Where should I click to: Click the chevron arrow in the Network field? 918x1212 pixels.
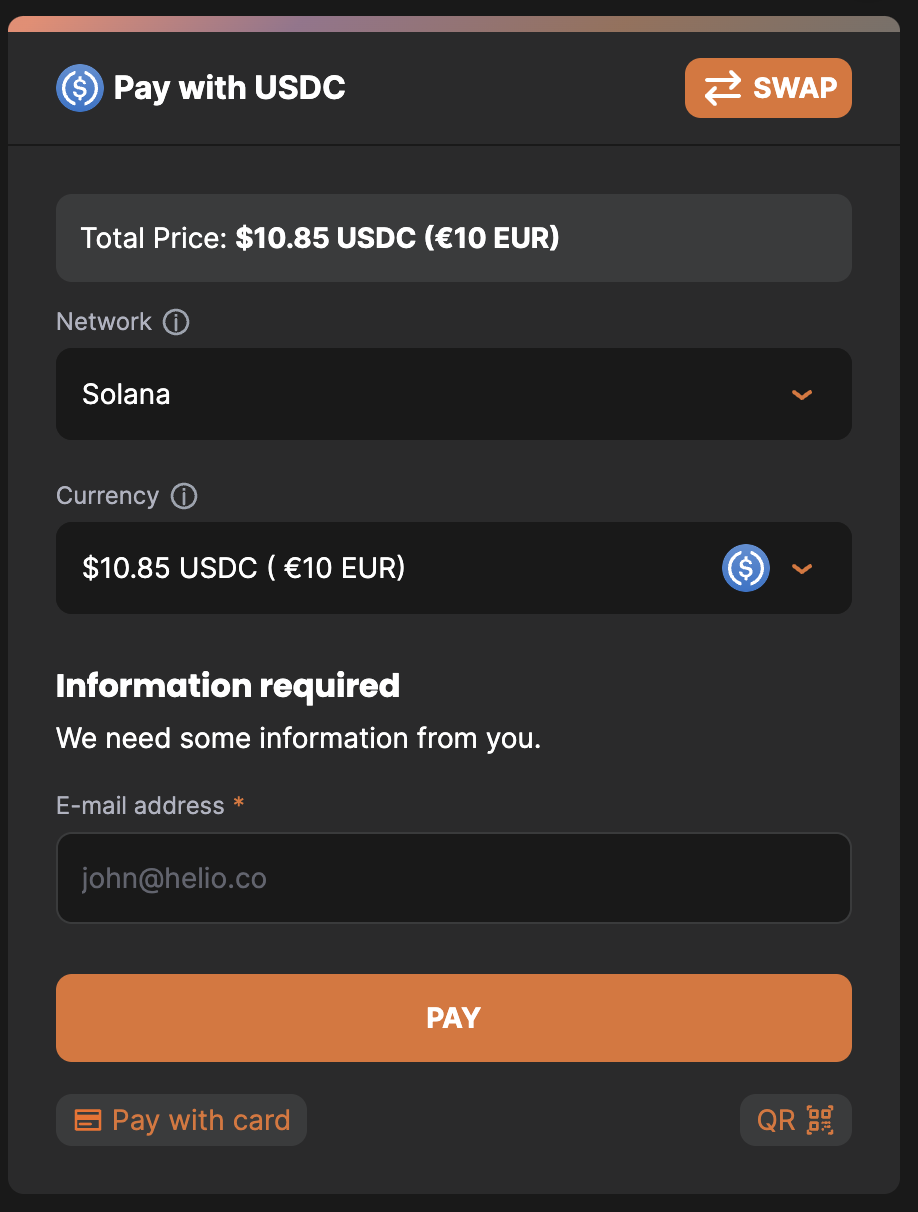pyautogui.click(x=802, y=394)
